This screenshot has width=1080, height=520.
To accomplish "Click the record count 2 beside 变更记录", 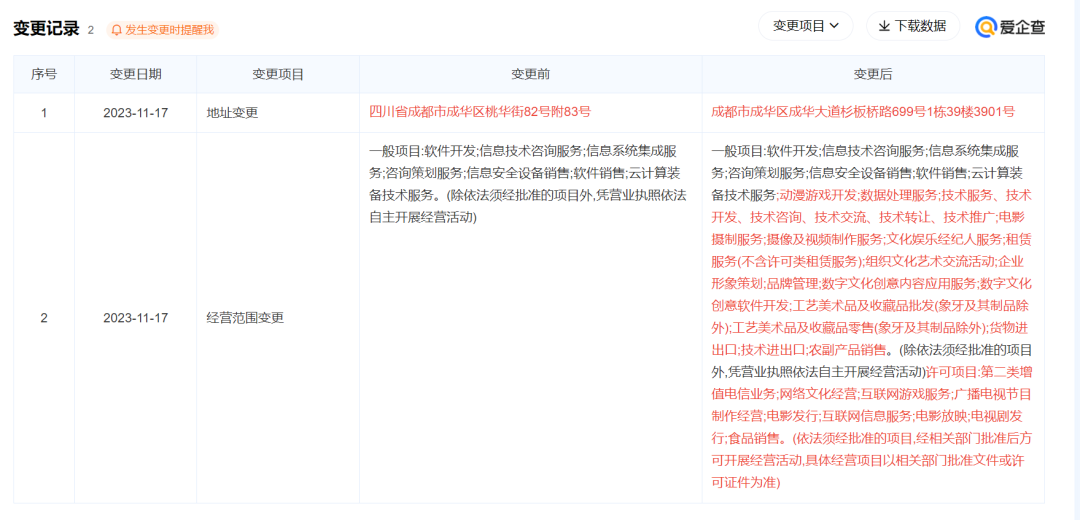I will tap(90, 30).
